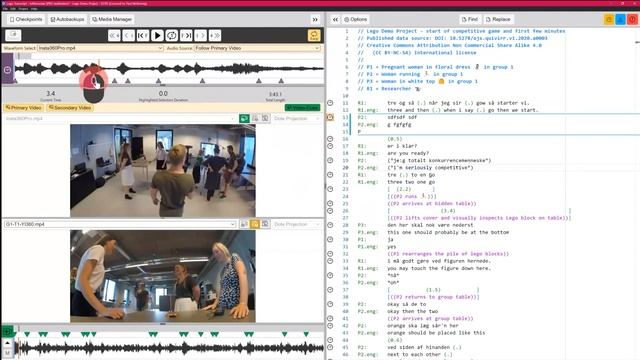The width and height of the screenshot is (640, 360).
Task: Open the G1-T1-YI360.mp4 file dropdown
Action: pos(120,224)
